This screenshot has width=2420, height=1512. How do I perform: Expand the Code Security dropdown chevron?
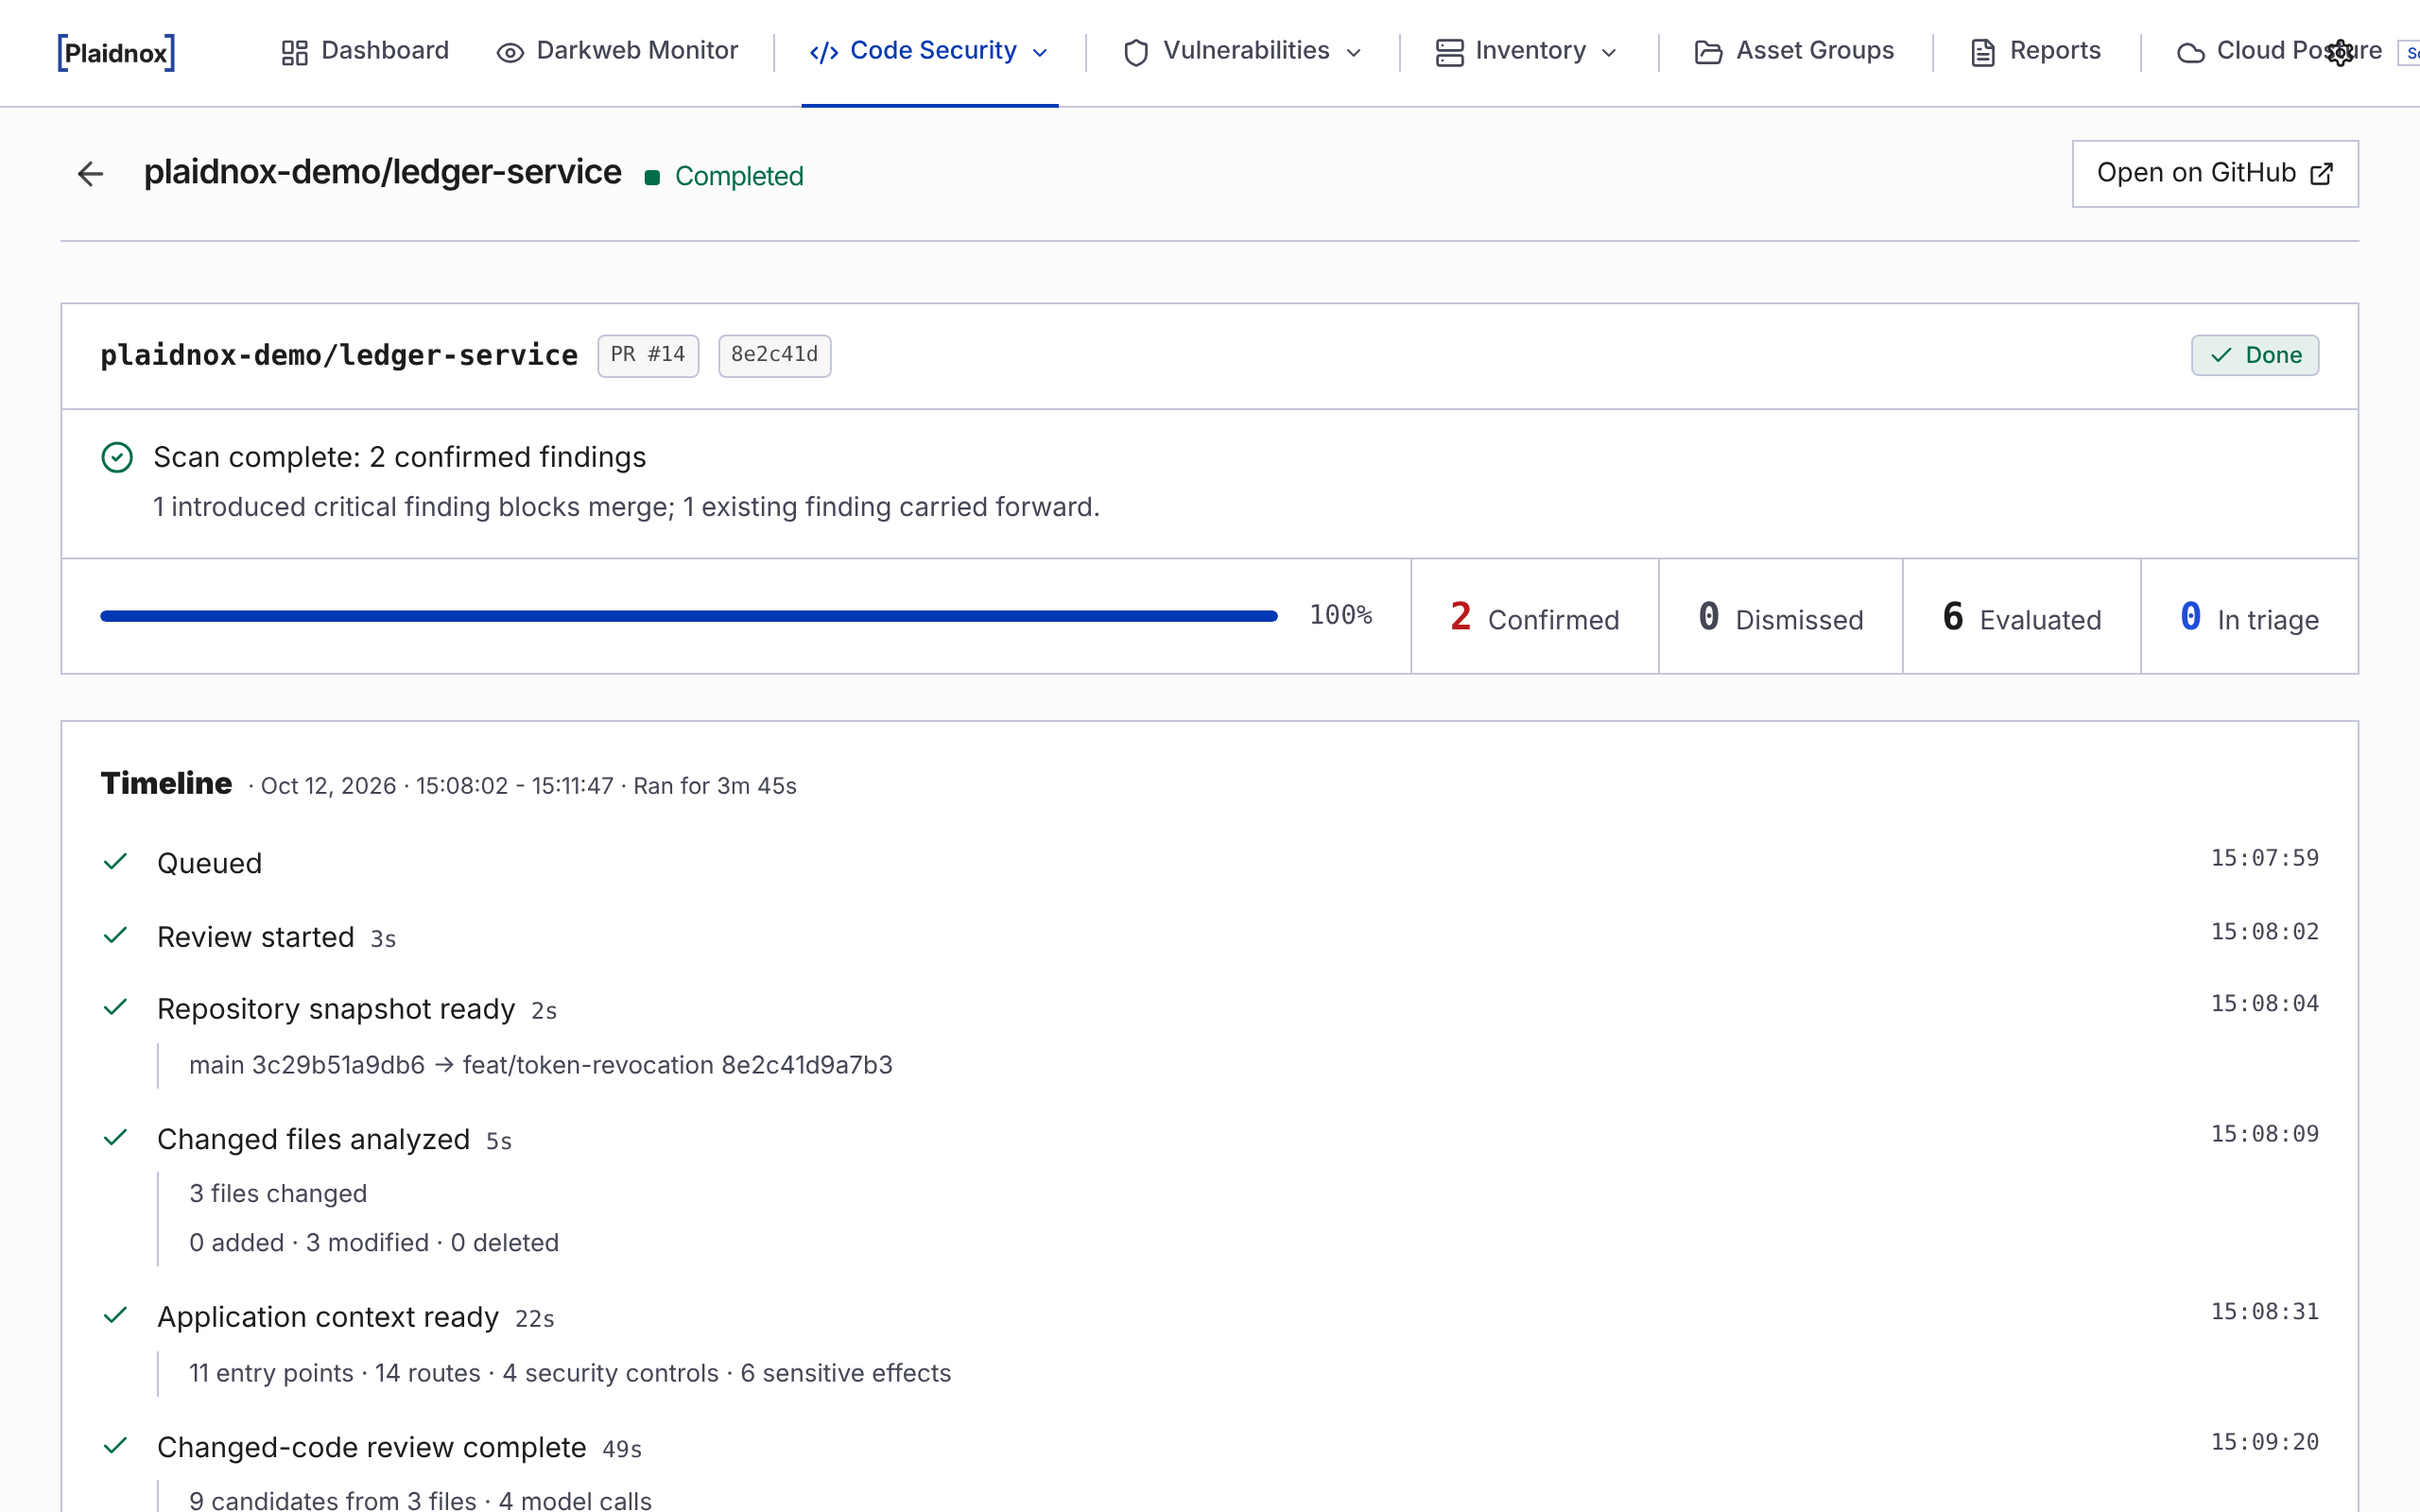(1040, 53)
